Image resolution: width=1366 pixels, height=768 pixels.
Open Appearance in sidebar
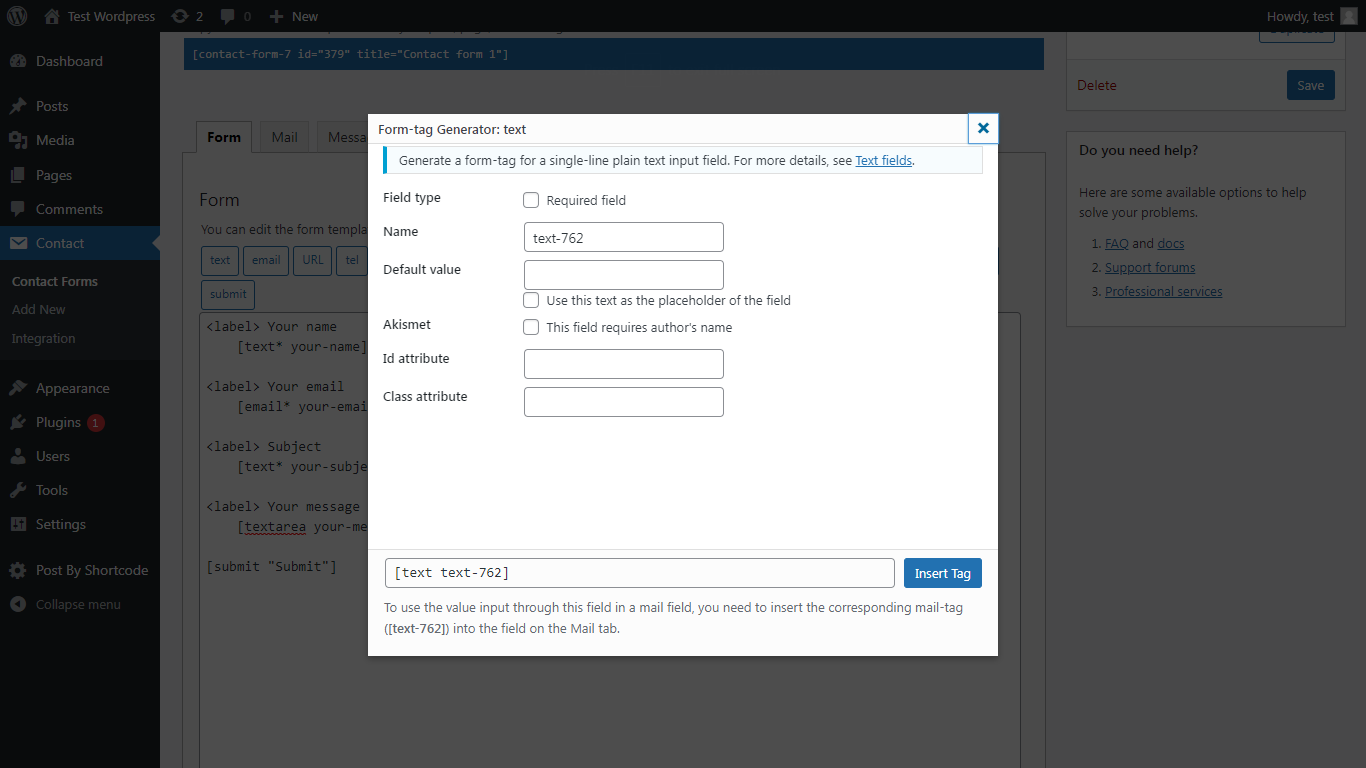click(x=80, y=388)
